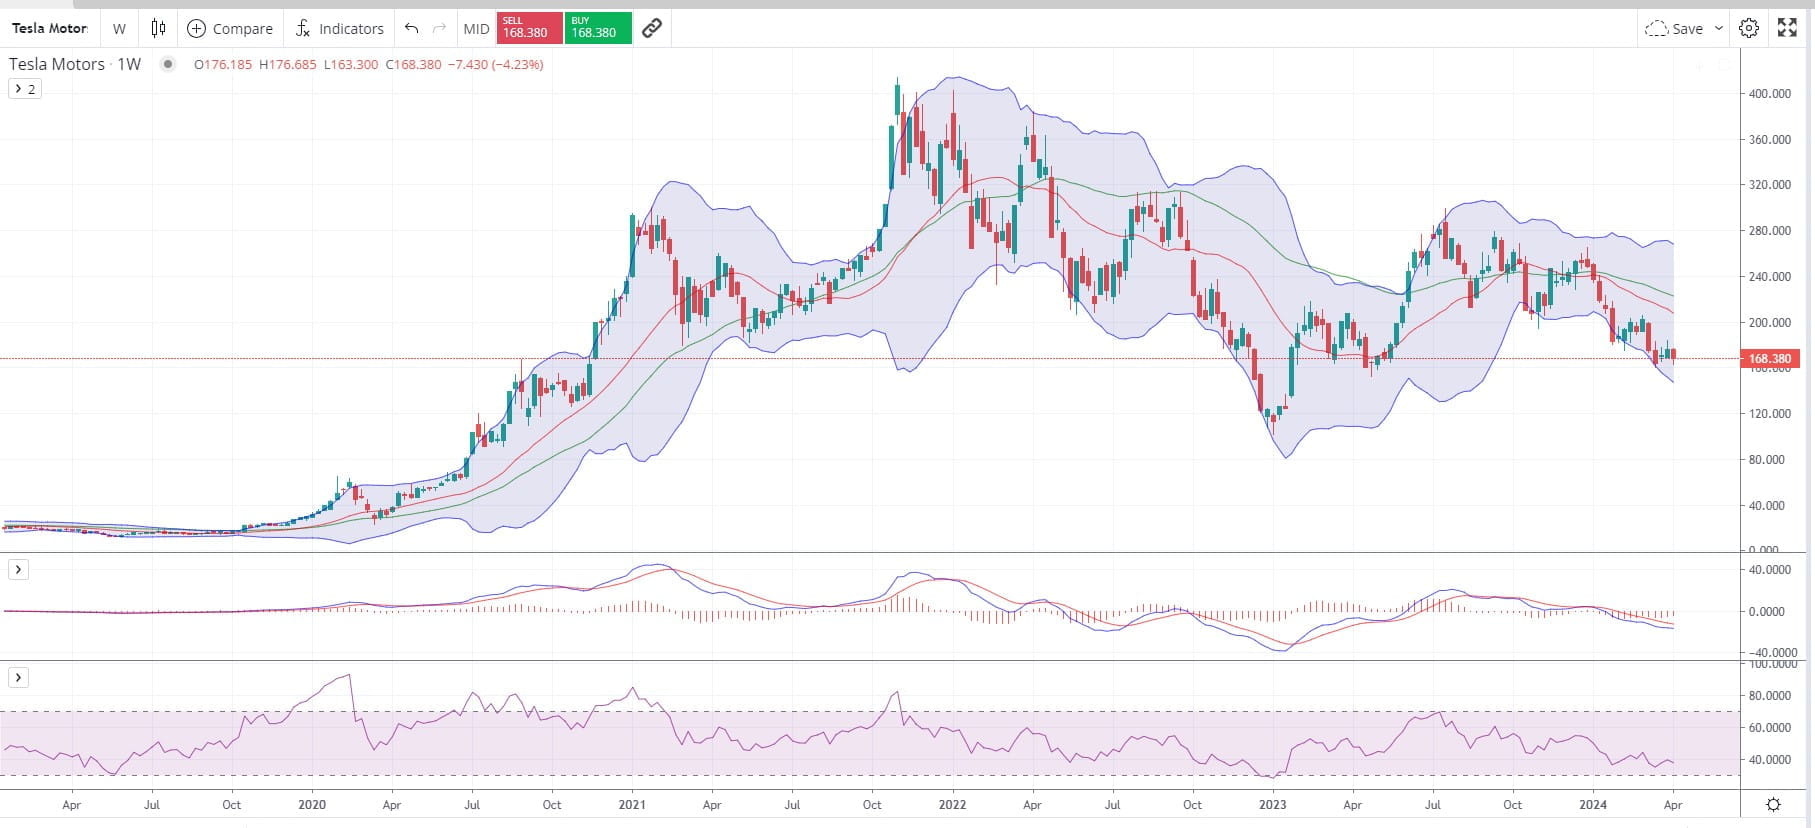Click the Tesla Motors · 1W legend title
This screenshot has width=1815, height=828.
(75, 64)
